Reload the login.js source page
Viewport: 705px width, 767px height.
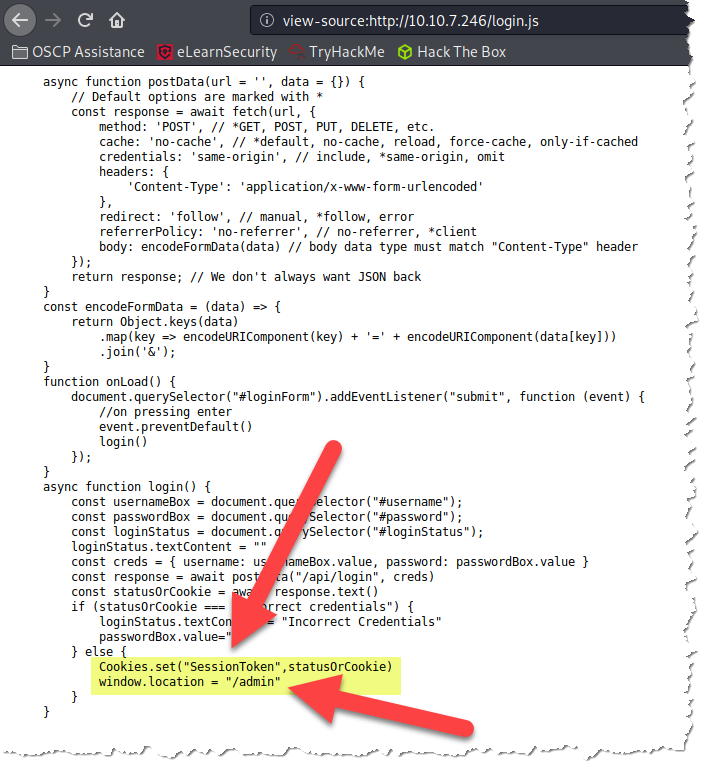click(x=85, y=19)
